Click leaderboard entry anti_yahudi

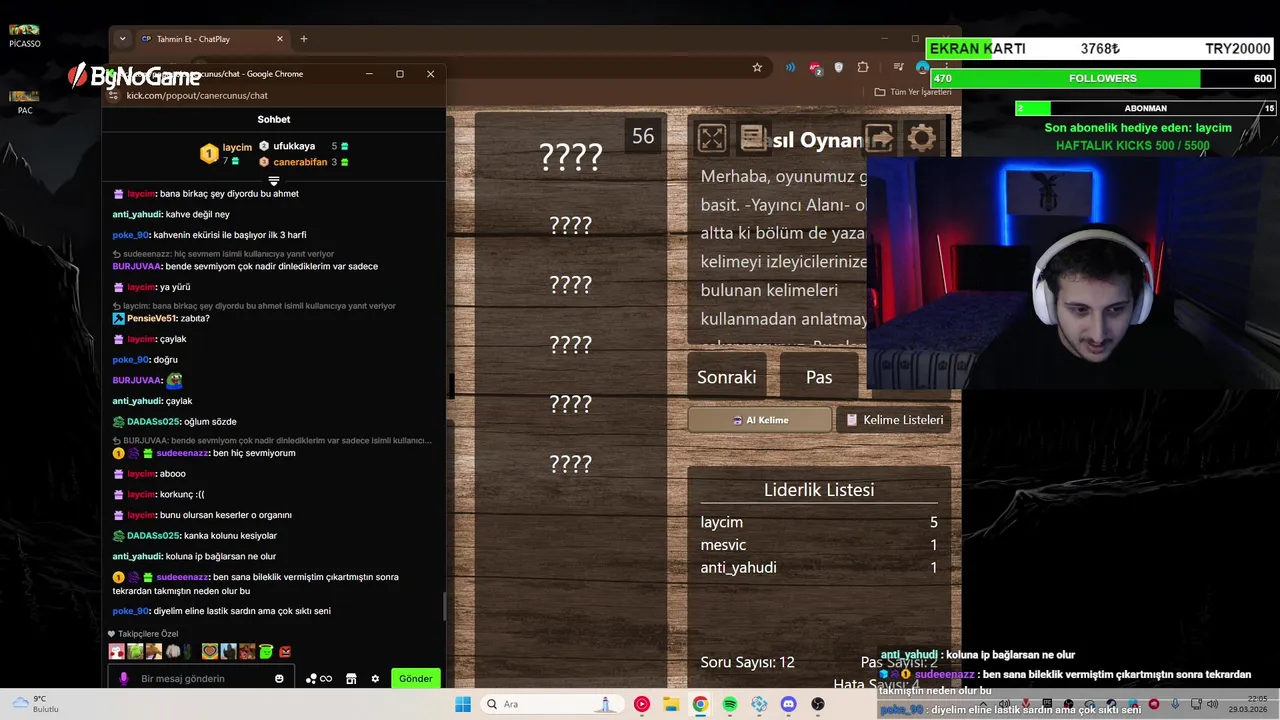[739, 568]
